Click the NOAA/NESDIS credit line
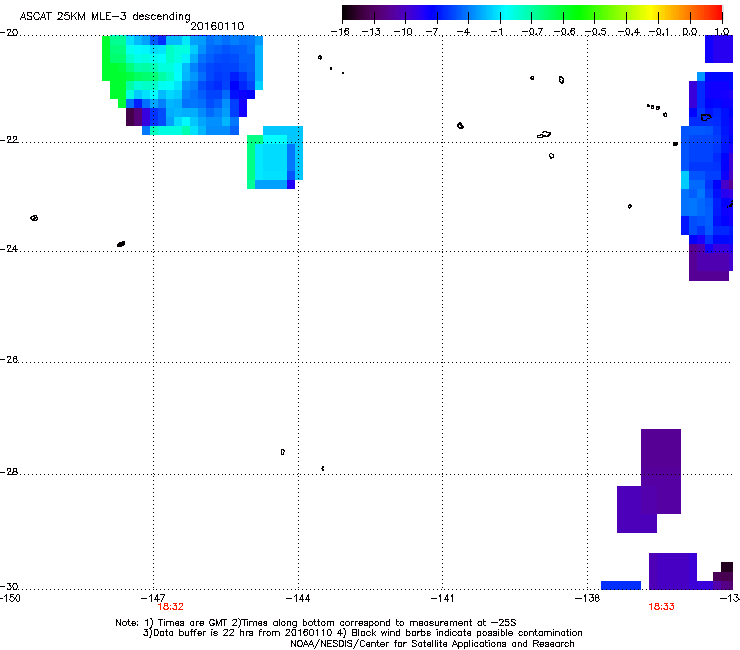The image size is (740, 650). (x=432, y=644)
